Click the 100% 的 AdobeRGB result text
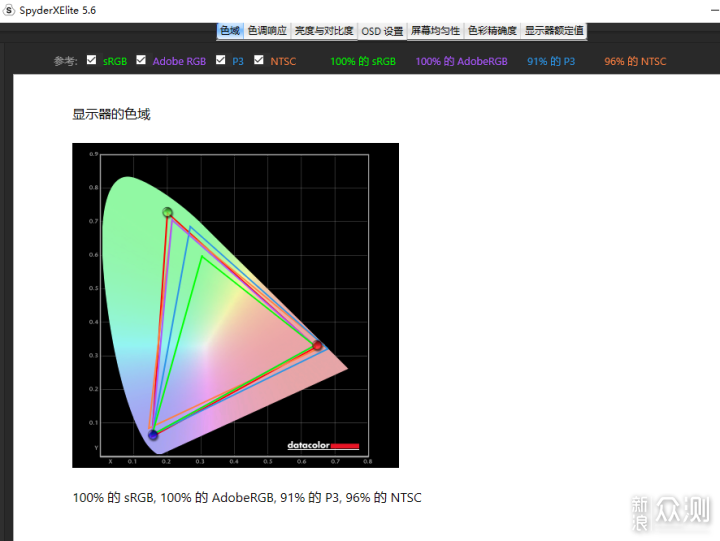720x541 pixels. (461, 61)
